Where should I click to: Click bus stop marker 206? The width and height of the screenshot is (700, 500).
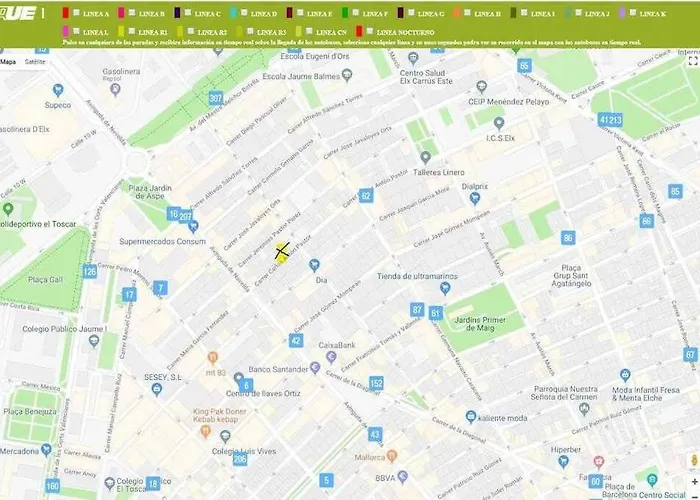tap(240, 458)
